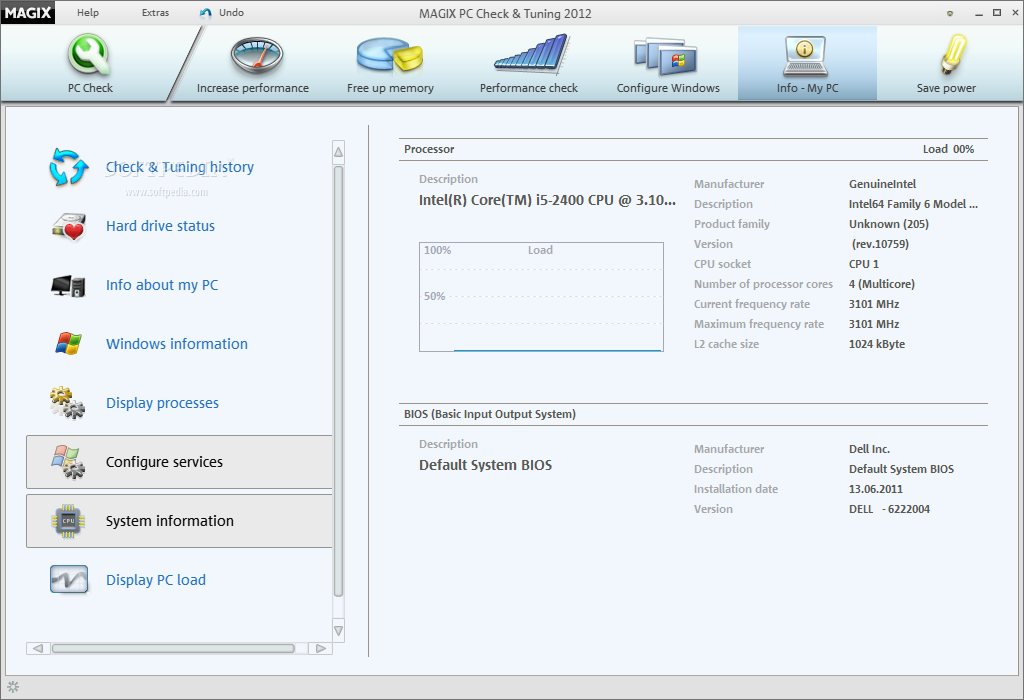1024x700 pixels.
Task: Click the status bar gear icon
Action: pos(13,687)
